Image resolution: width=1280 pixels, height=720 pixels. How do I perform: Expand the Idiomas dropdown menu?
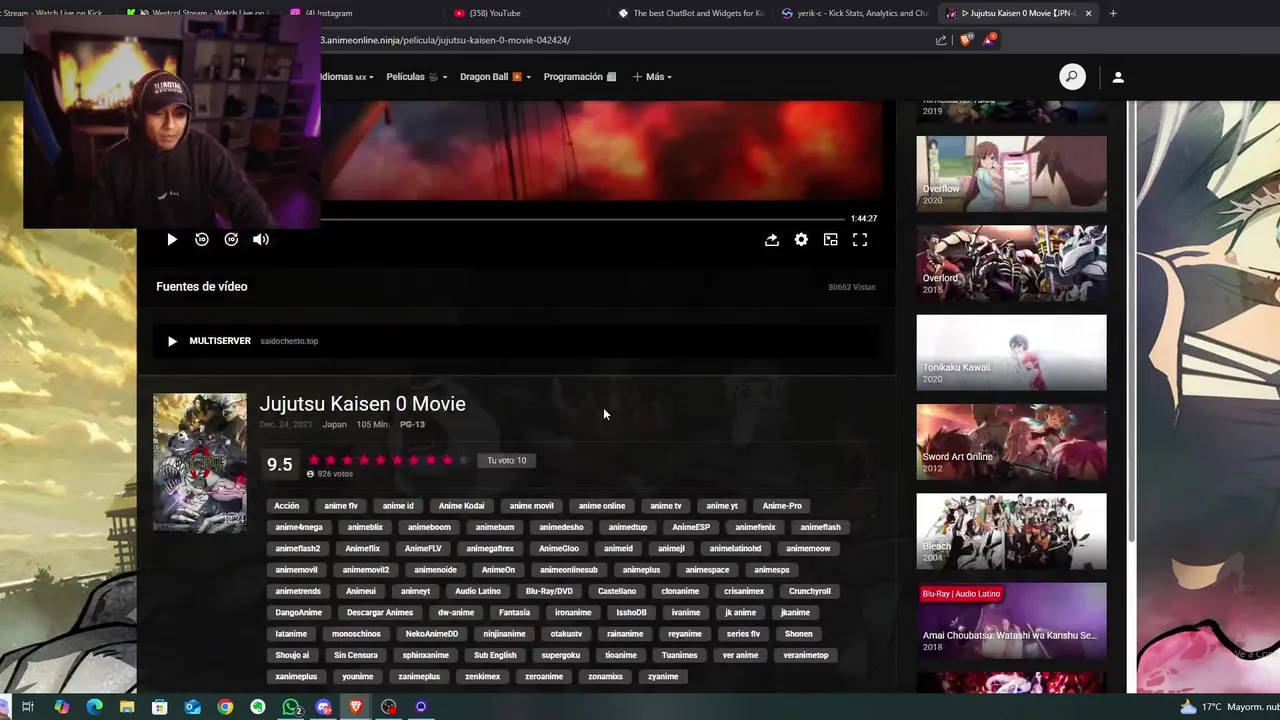pyautogui.click(x=347, y=77)
